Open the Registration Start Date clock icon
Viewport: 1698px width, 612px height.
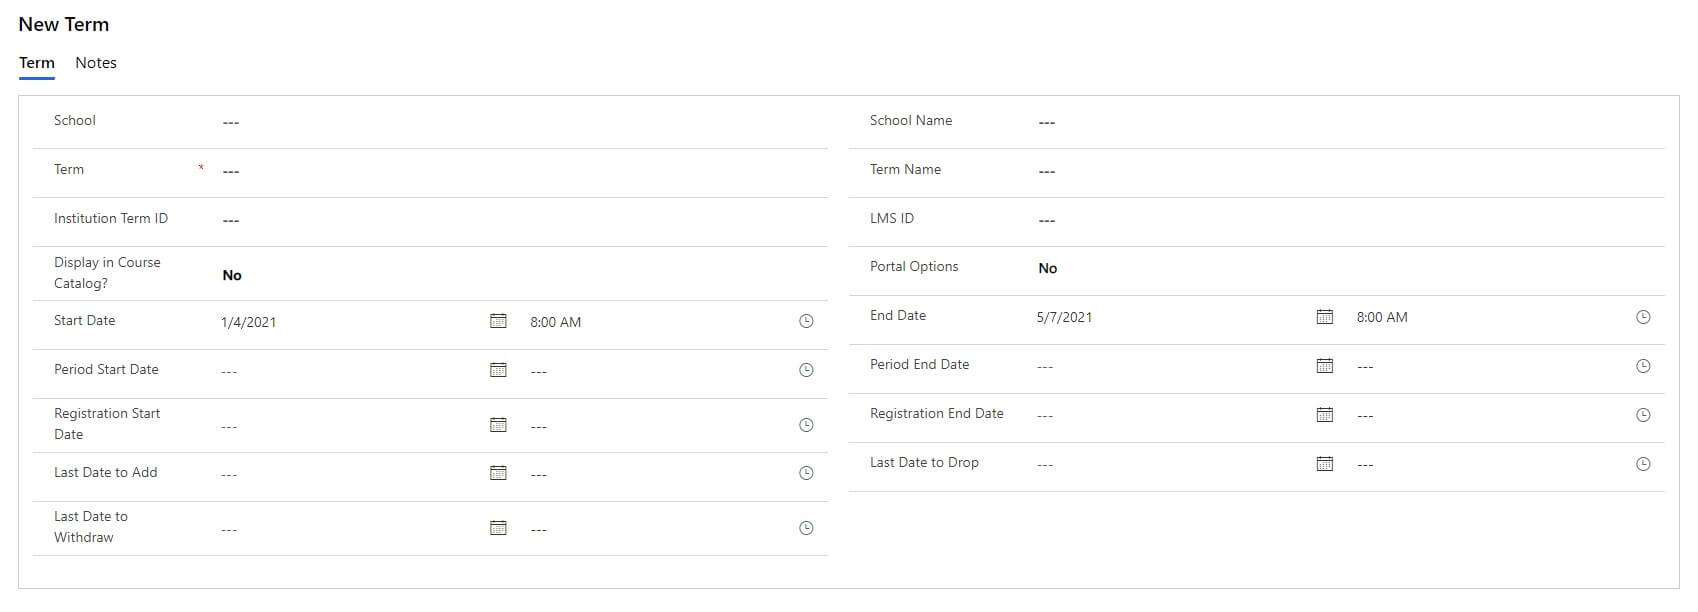806,425
